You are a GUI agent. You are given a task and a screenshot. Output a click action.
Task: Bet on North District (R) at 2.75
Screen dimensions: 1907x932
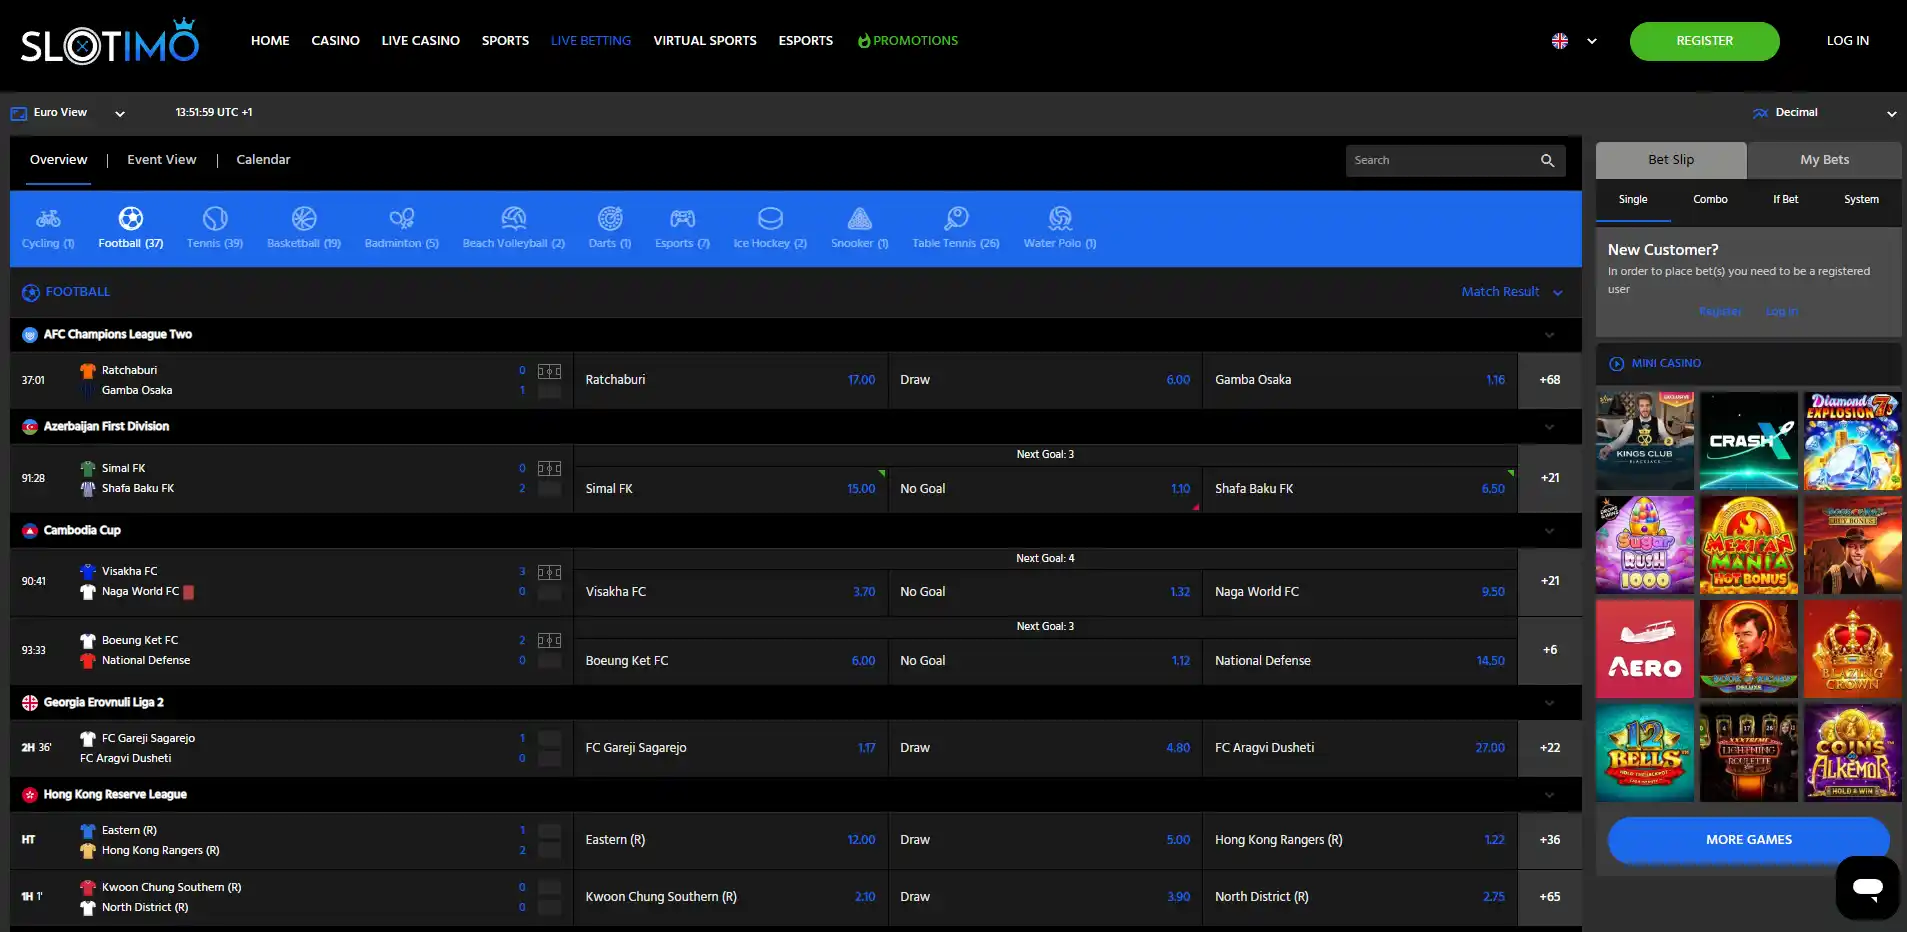click(1360, 897)
